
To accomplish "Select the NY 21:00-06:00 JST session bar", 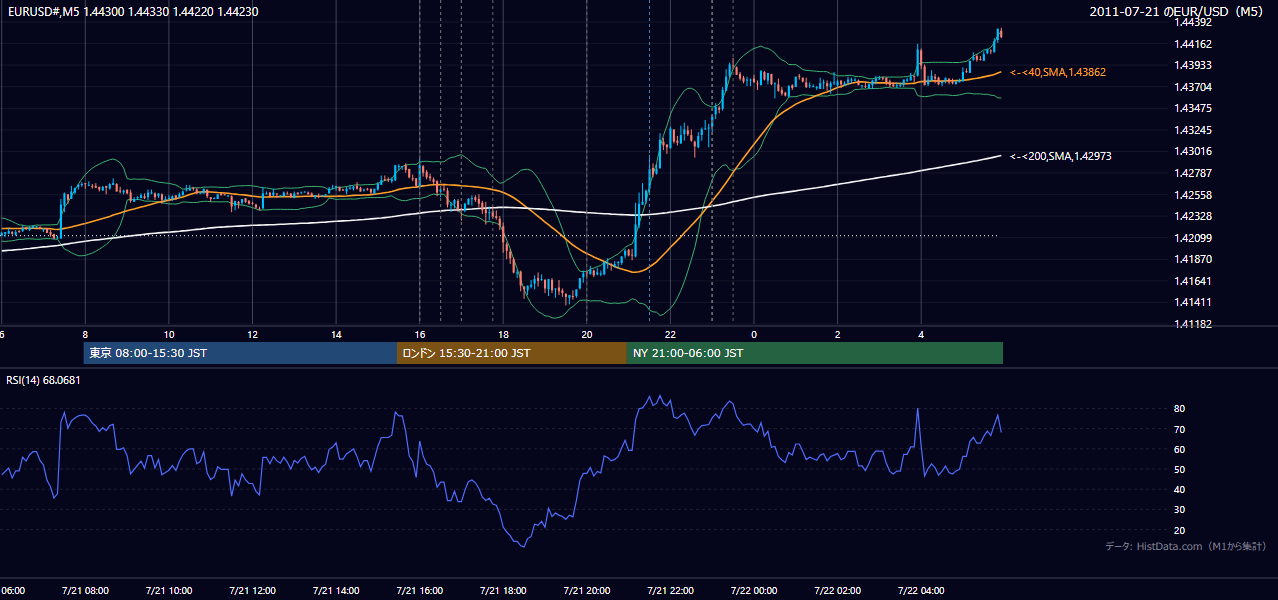I will point(815,353).
